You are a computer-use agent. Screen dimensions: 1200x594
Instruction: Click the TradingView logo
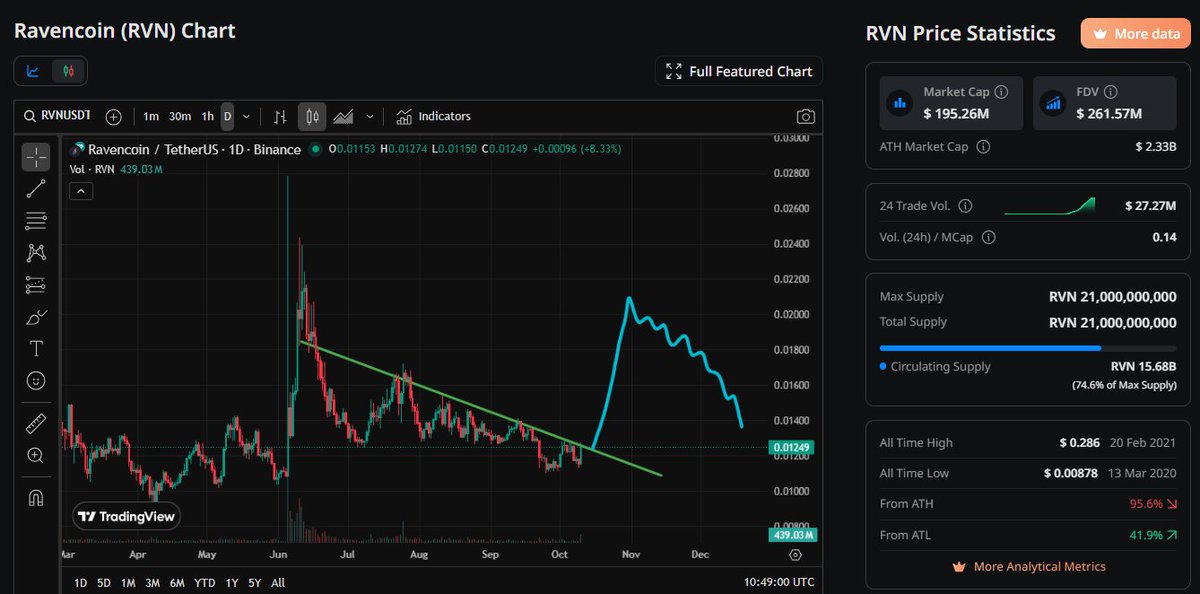pyautogui.click(x=127, y=517)
